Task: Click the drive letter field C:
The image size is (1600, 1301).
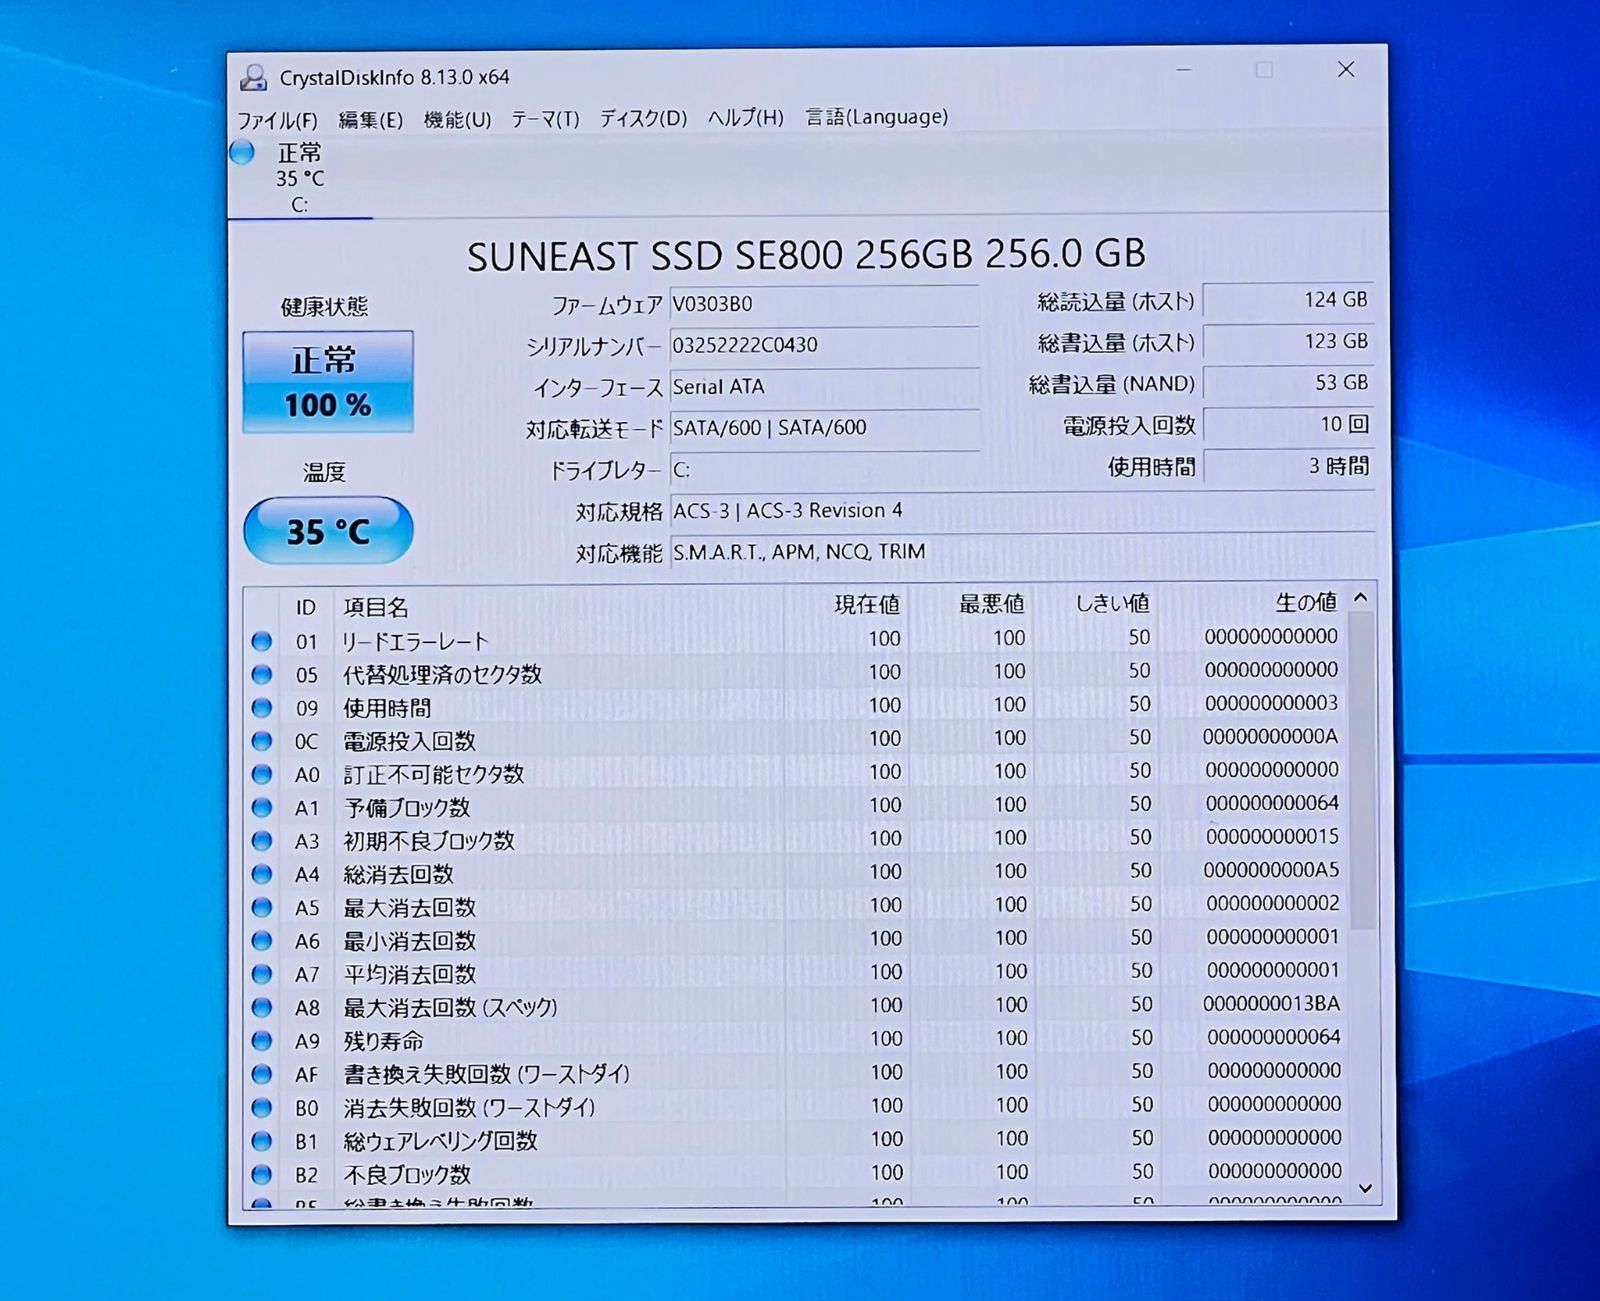Action: point(824,470)
